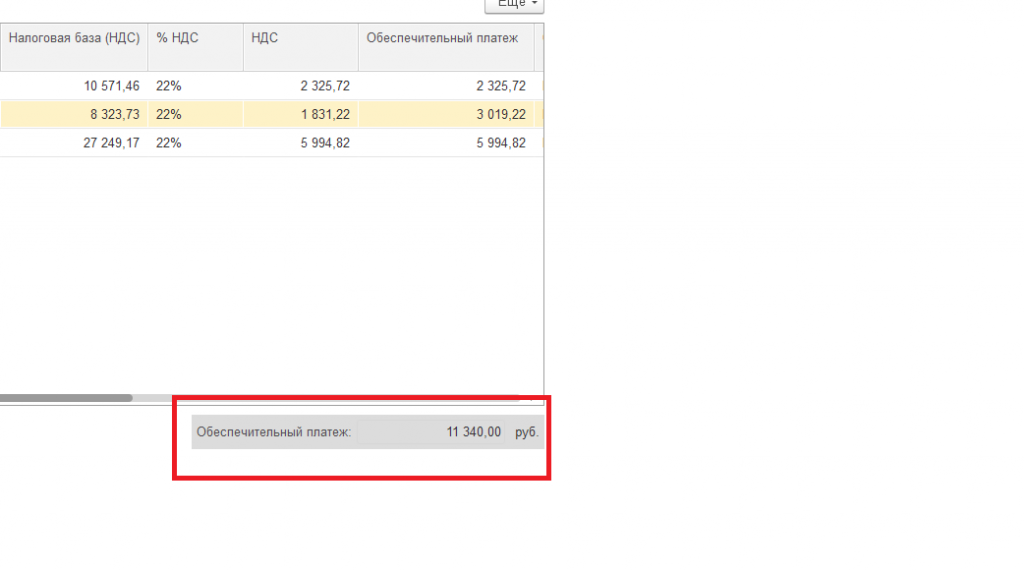
Task: Select Обеспечительный платеж cell 3 019,22
Action: point(446,114)
